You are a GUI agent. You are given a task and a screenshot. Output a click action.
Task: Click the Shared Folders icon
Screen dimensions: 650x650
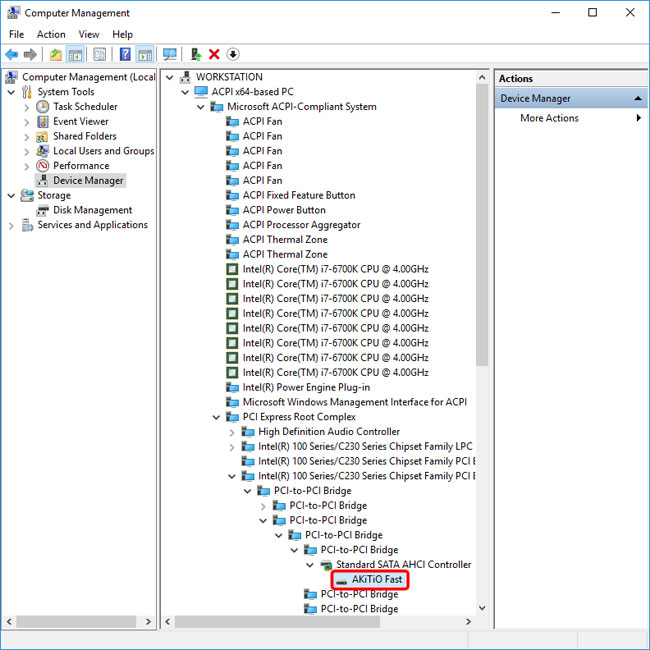click(42, 136)
